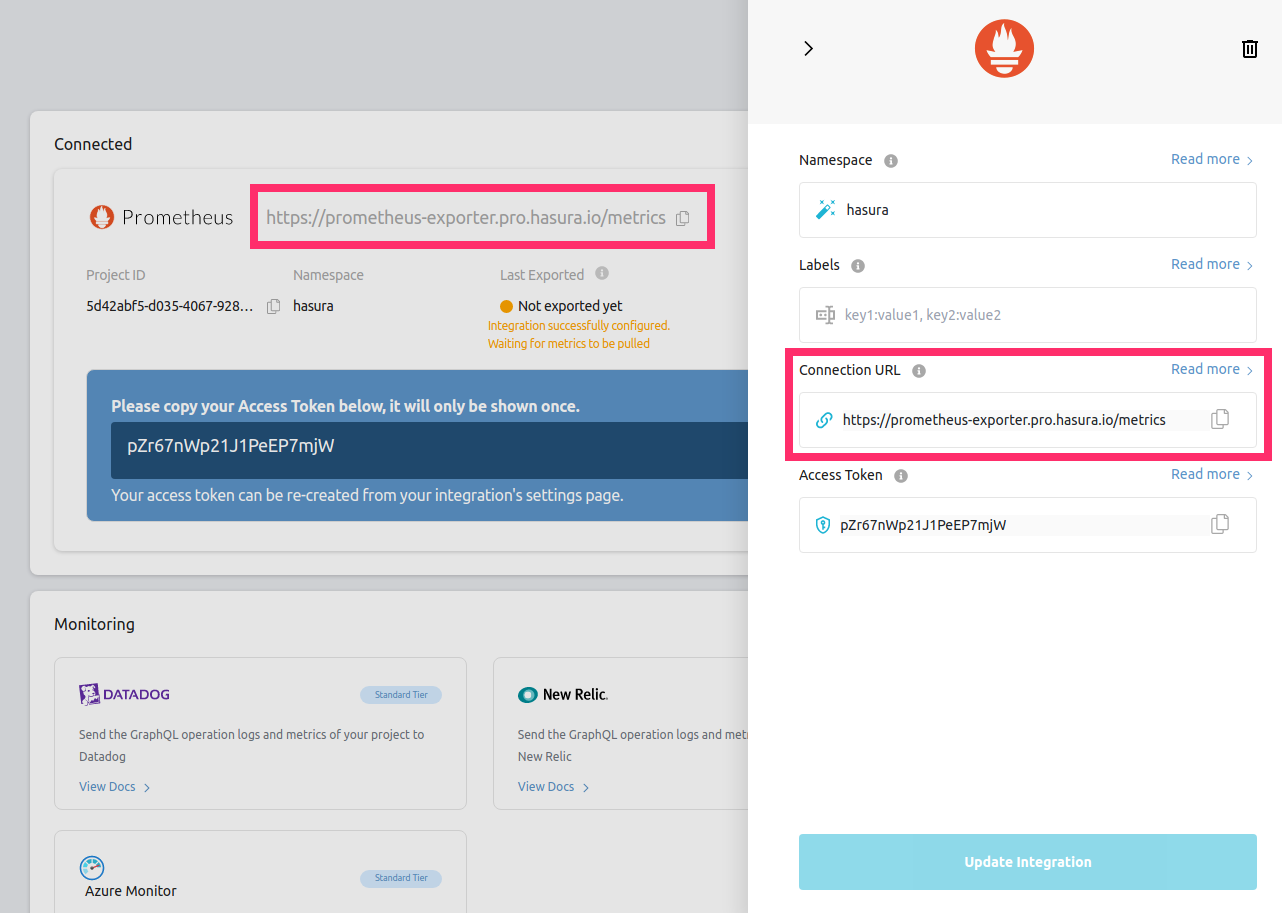Open View Docs under Datadog
Screen dimensions: 1282x913
coord(114,787)
